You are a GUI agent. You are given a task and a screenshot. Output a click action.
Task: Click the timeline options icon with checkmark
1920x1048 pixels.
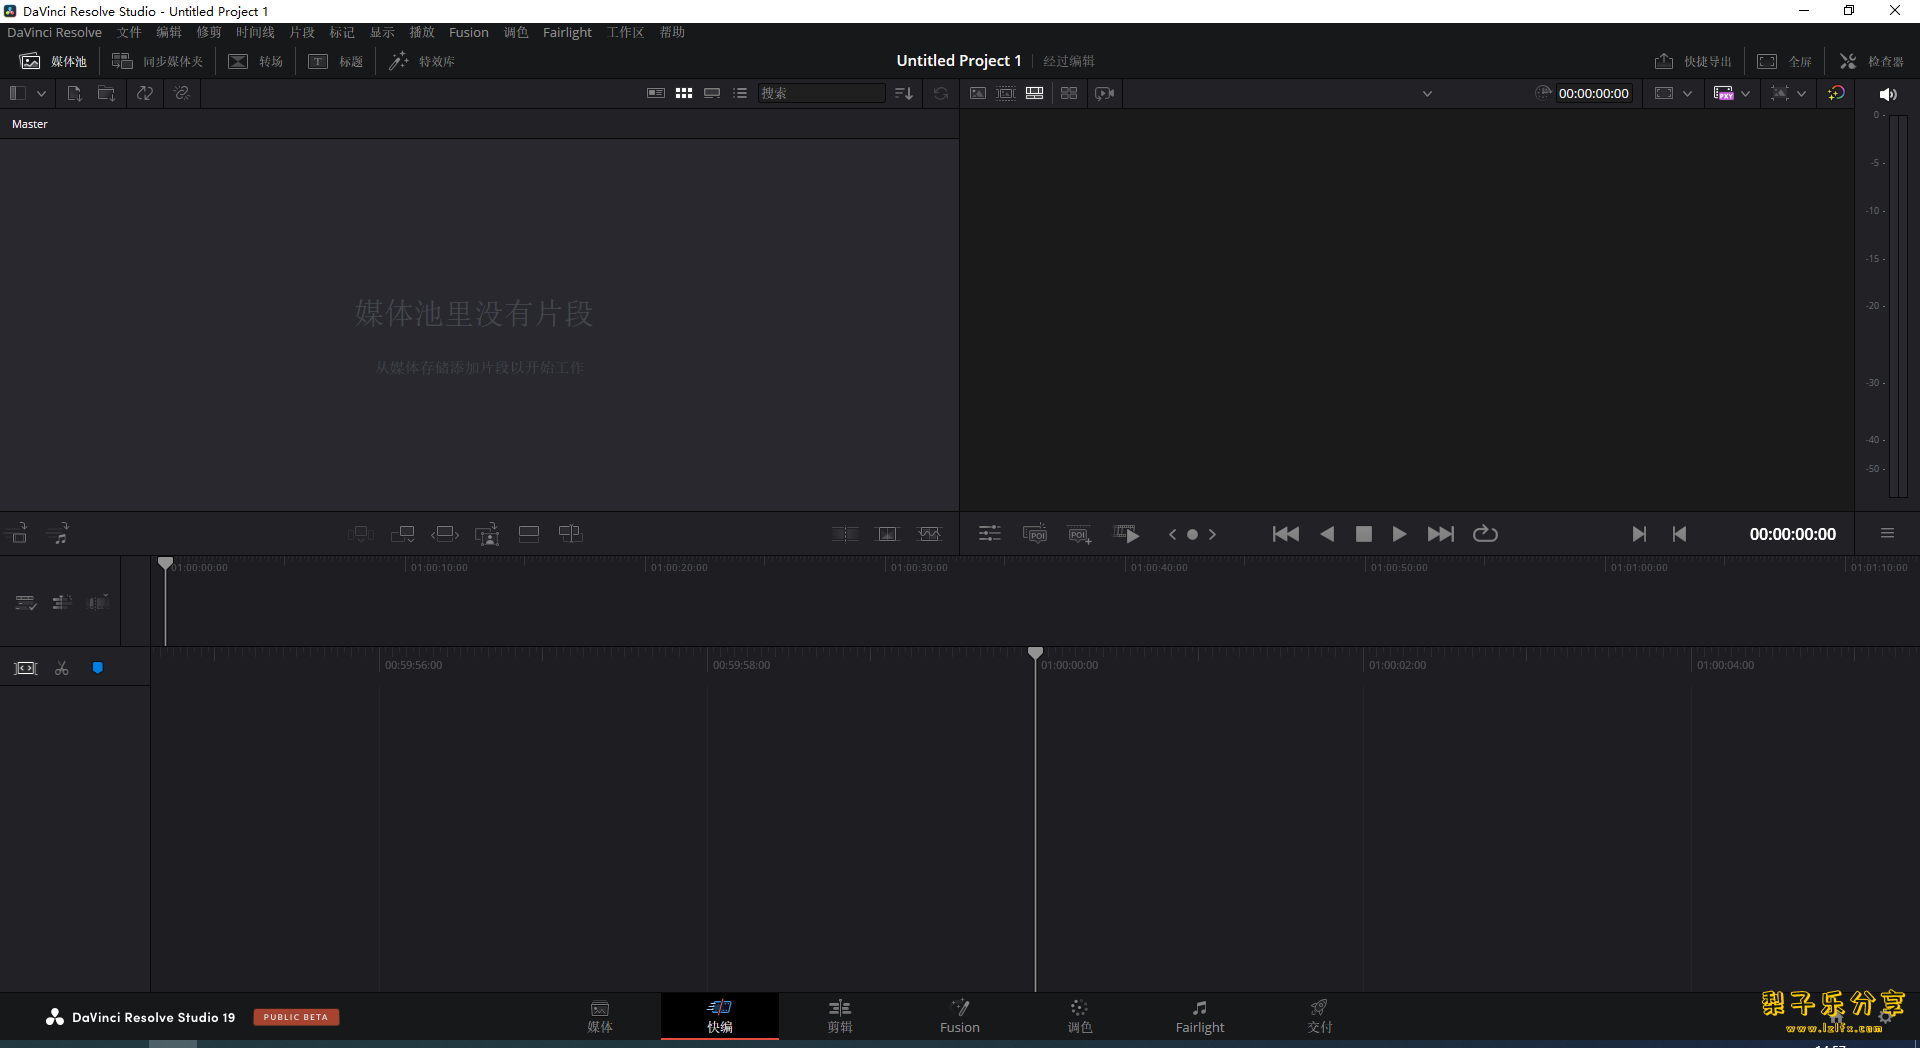pos(26,602)
